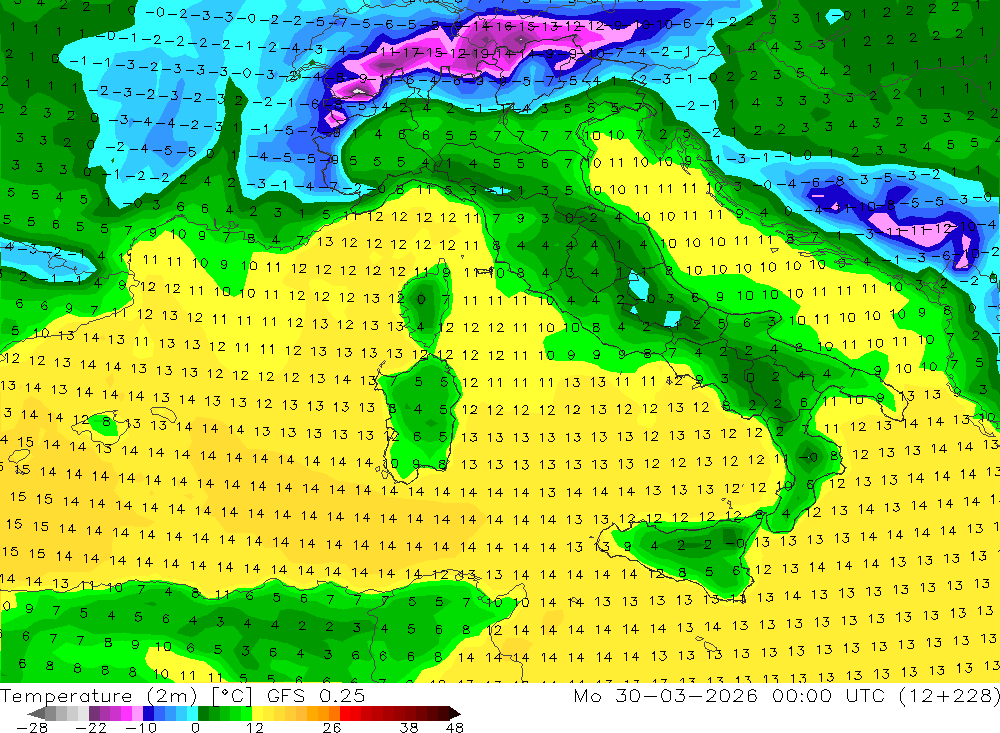Click the "GFS 0.25" model label
1000x733 pixels.
click(x=316, y=695)
